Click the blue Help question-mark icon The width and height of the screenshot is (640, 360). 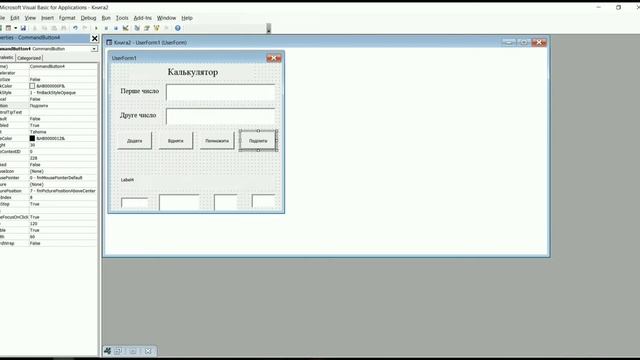[178, 28]
